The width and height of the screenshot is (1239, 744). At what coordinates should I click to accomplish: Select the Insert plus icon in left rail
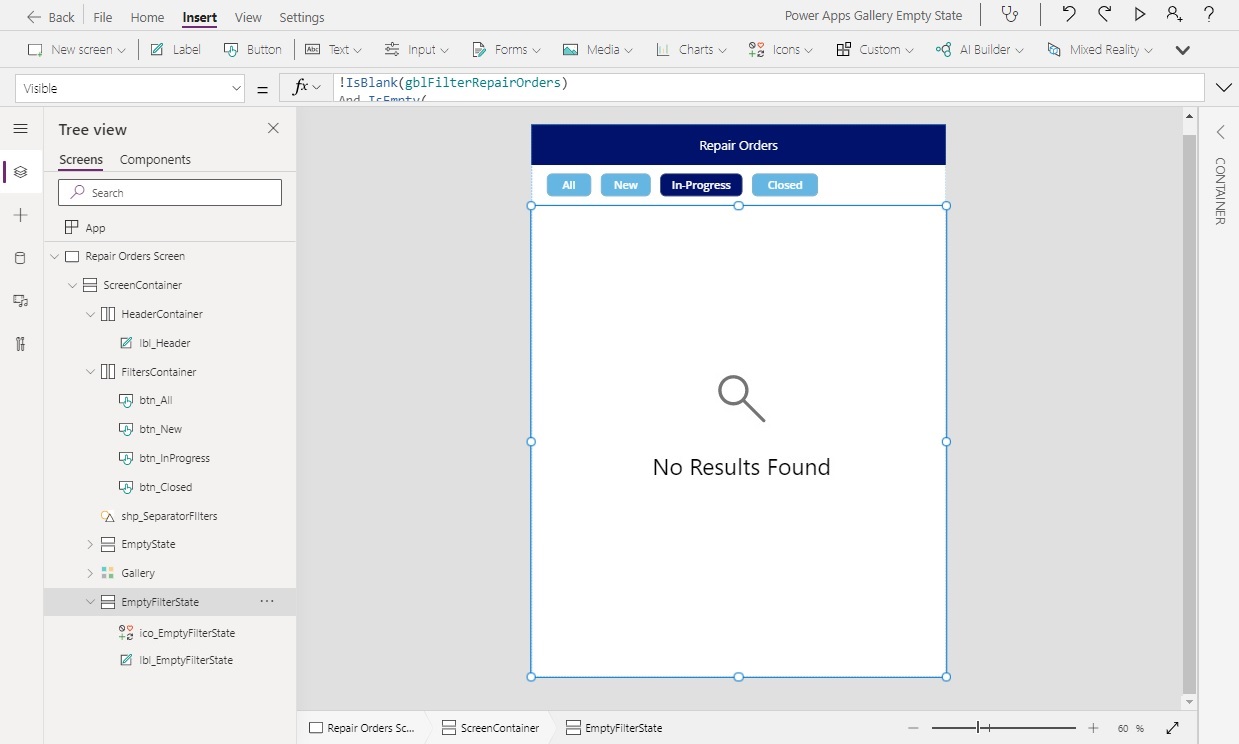coord(20,215)
